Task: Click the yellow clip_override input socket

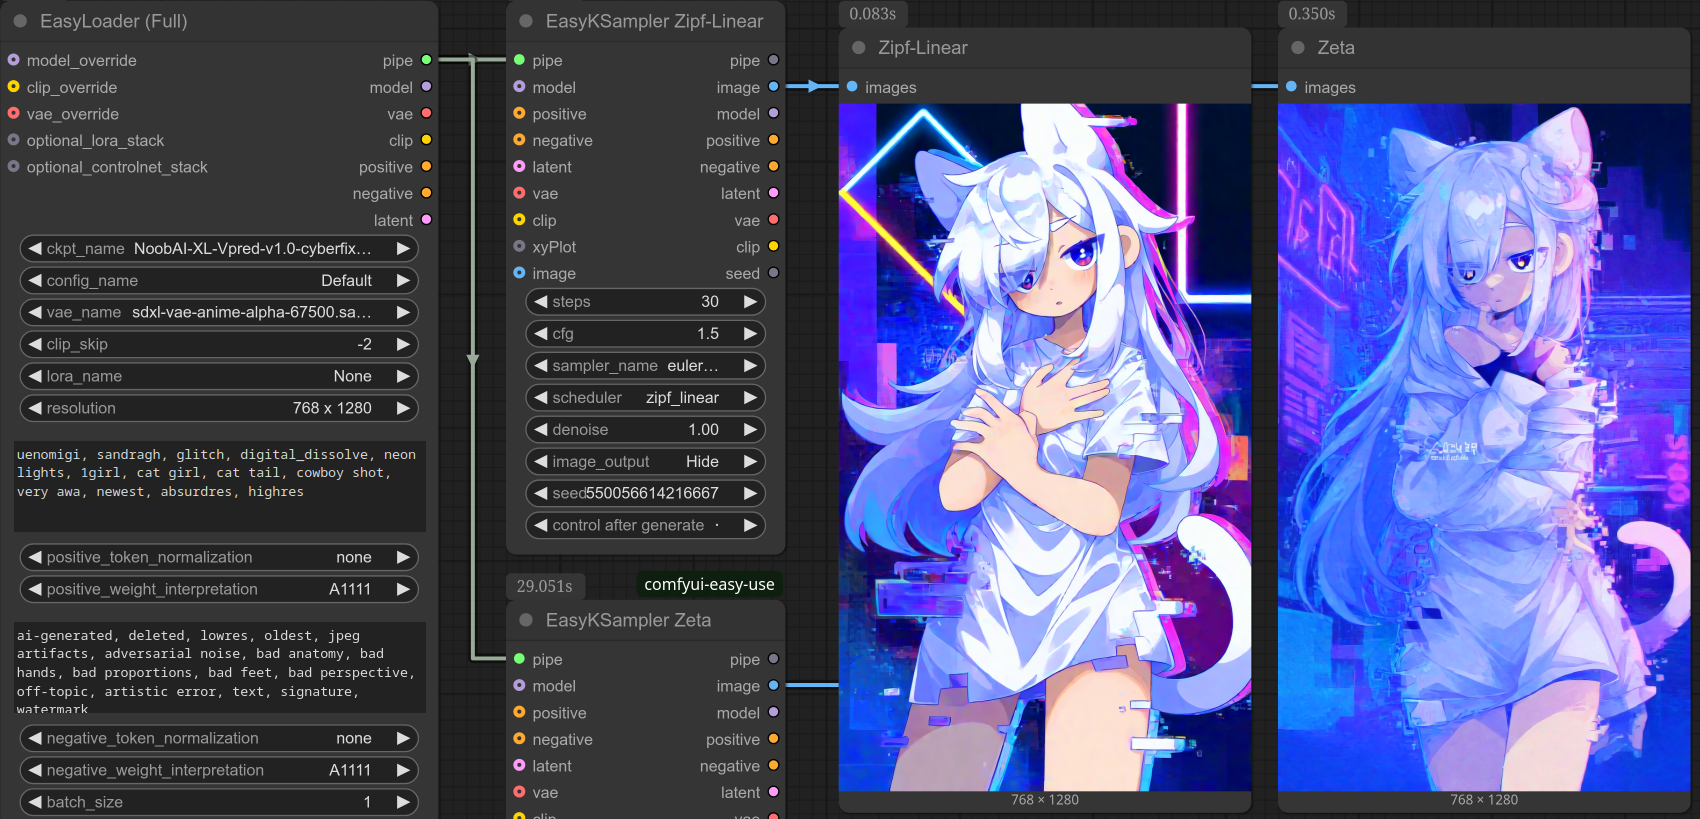Action: (x=13, y=87)
